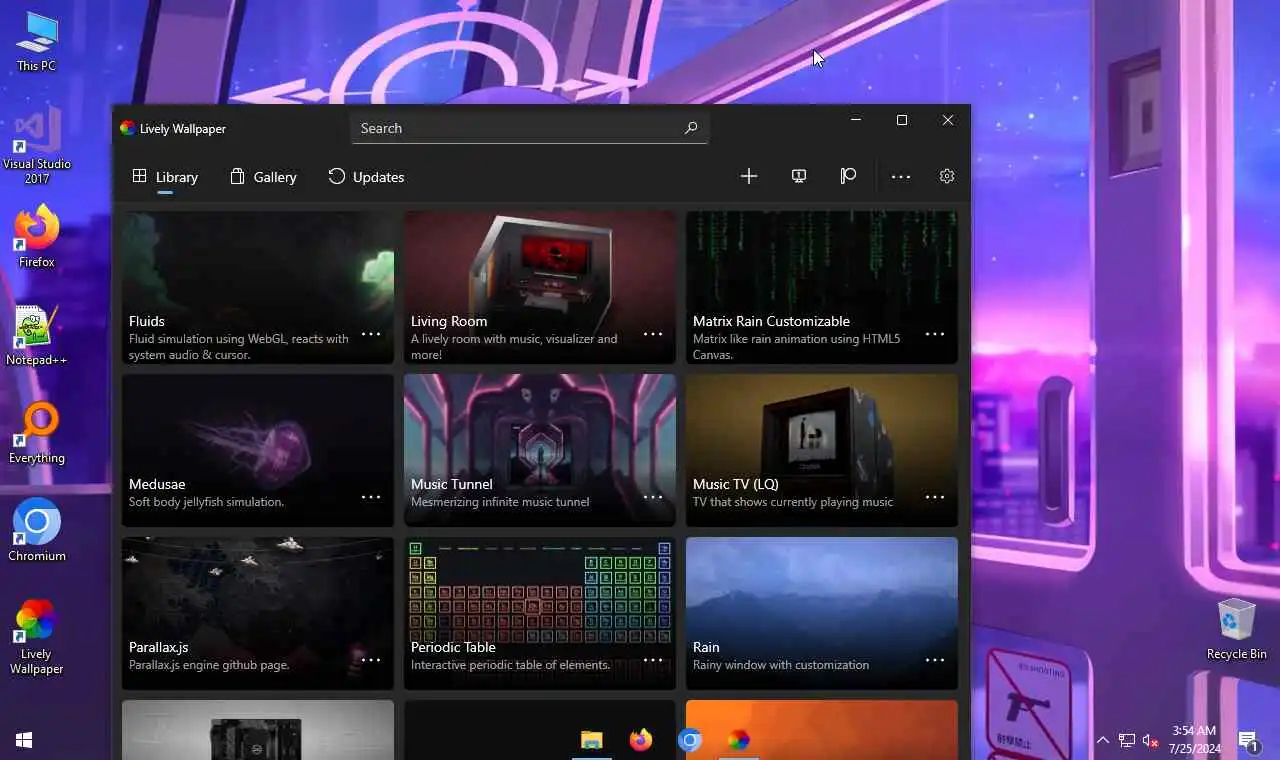Select Visual Studio 2017 desktop shortcut
Screen dimensions: 1280x760
click(x=36, y=146)
